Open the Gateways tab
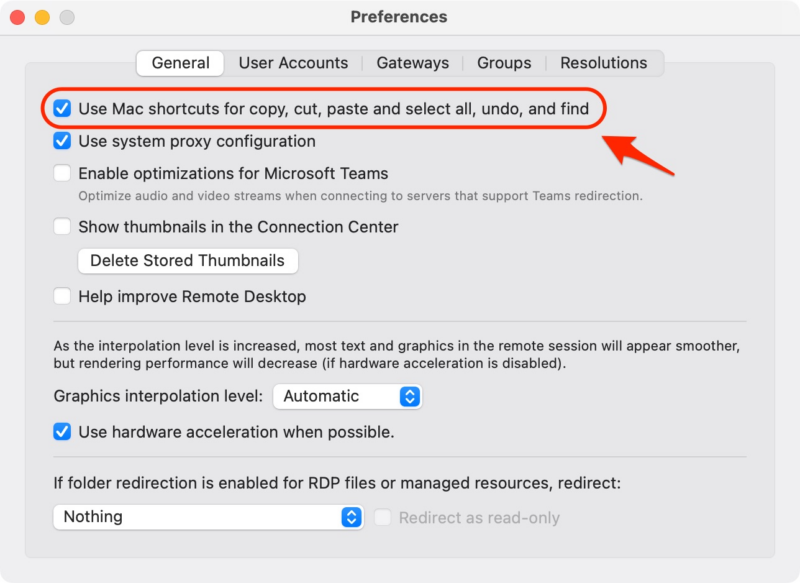 (x=413, y=63)
